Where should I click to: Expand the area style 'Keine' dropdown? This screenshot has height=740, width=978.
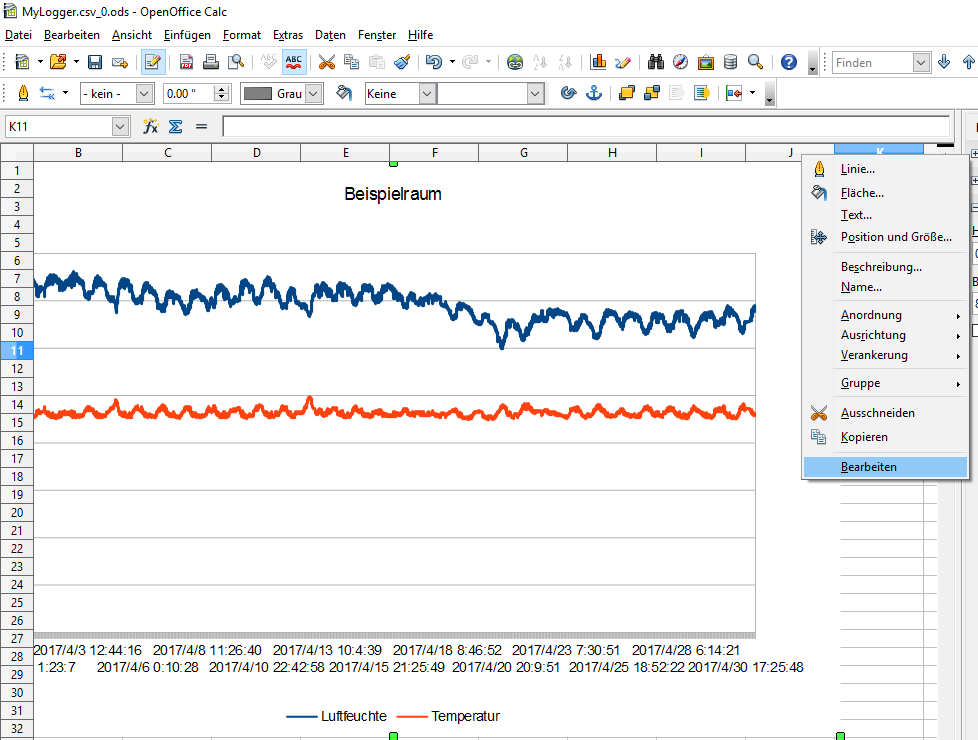(x=427, y=93)
